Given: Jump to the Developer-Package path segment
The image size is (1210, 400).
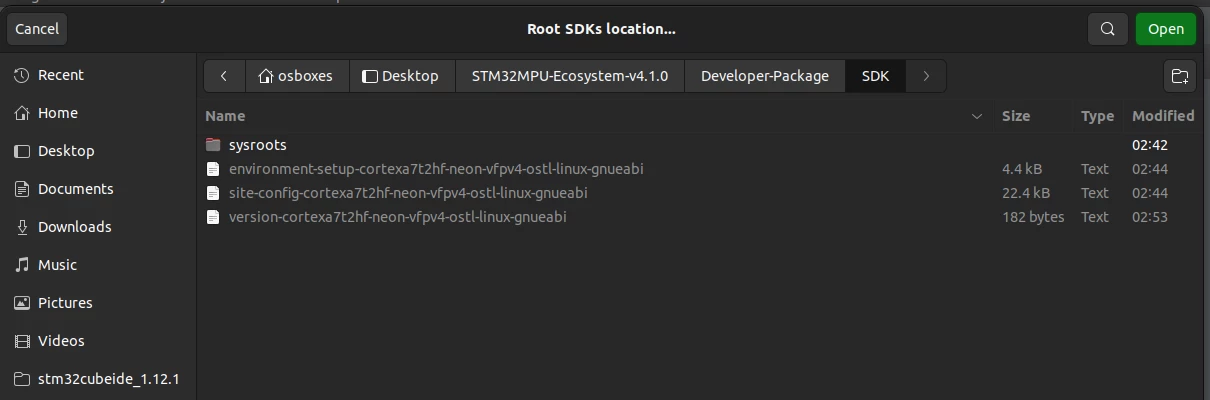Looking at the screenshot, I should click(x=765, y=76).
